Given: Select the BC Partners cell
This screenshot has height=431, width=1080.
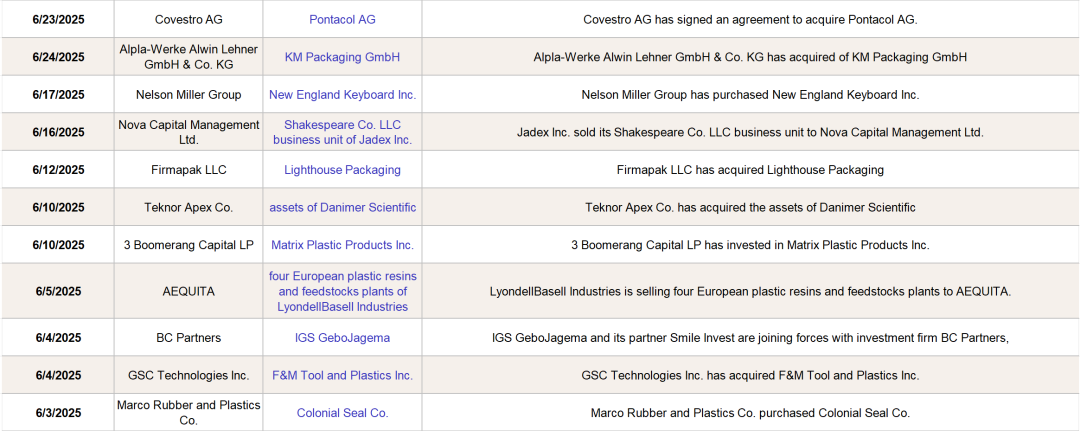Looking at the screenshot, I should coord(189,338).
